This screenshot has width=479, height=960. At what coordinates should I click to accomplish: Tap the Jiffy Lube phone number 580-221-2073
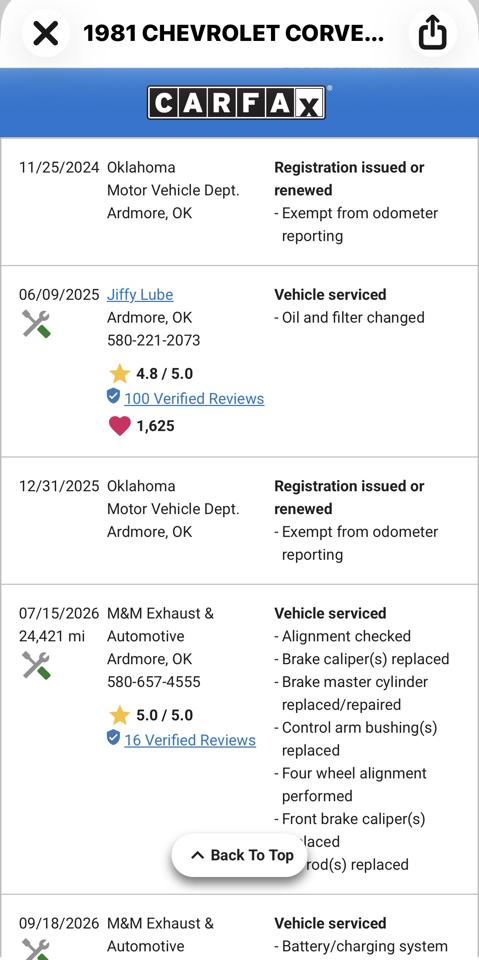(154, 340)
